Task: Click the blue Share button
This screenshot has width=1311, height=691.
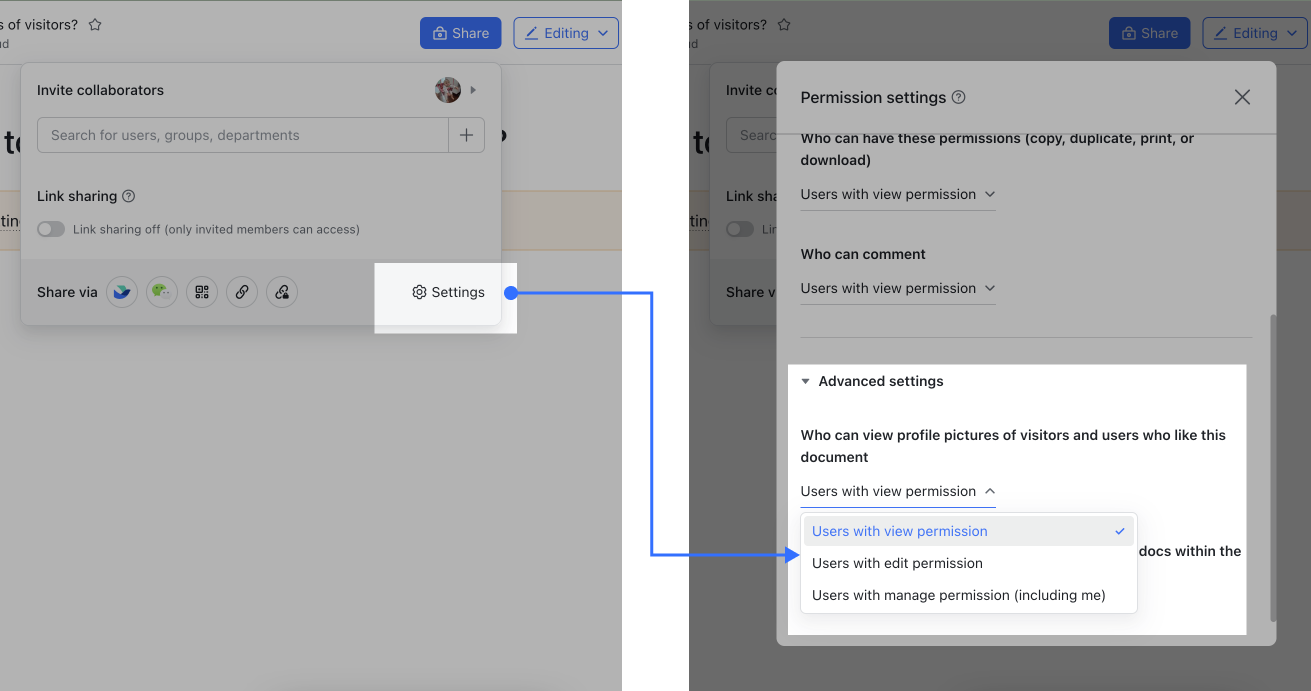Action: 460,32
